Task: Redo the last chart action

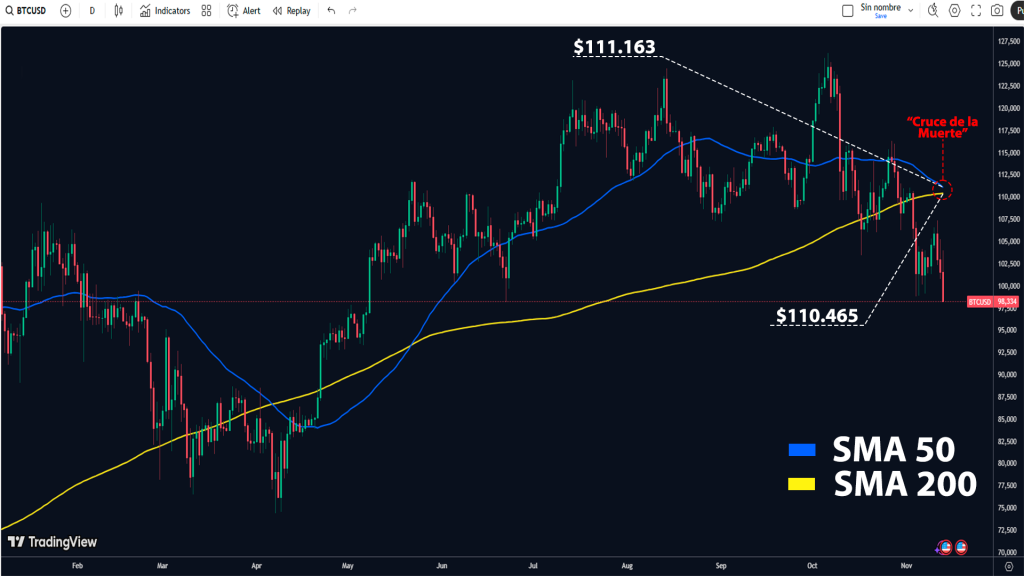Action: 352,11
